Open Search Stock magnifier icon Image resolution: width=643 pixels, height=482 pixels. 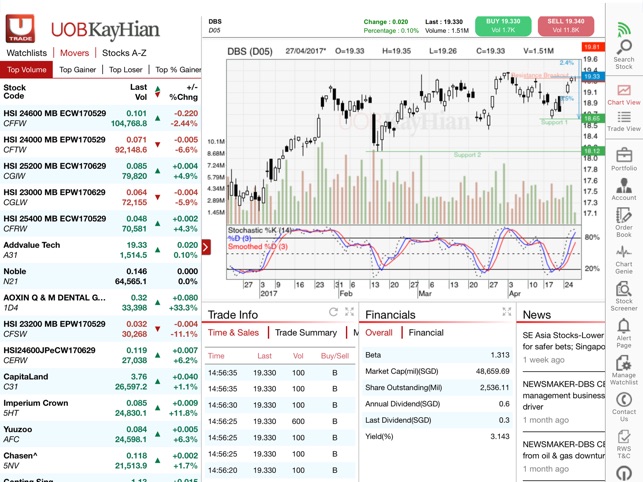pos(624,55)
